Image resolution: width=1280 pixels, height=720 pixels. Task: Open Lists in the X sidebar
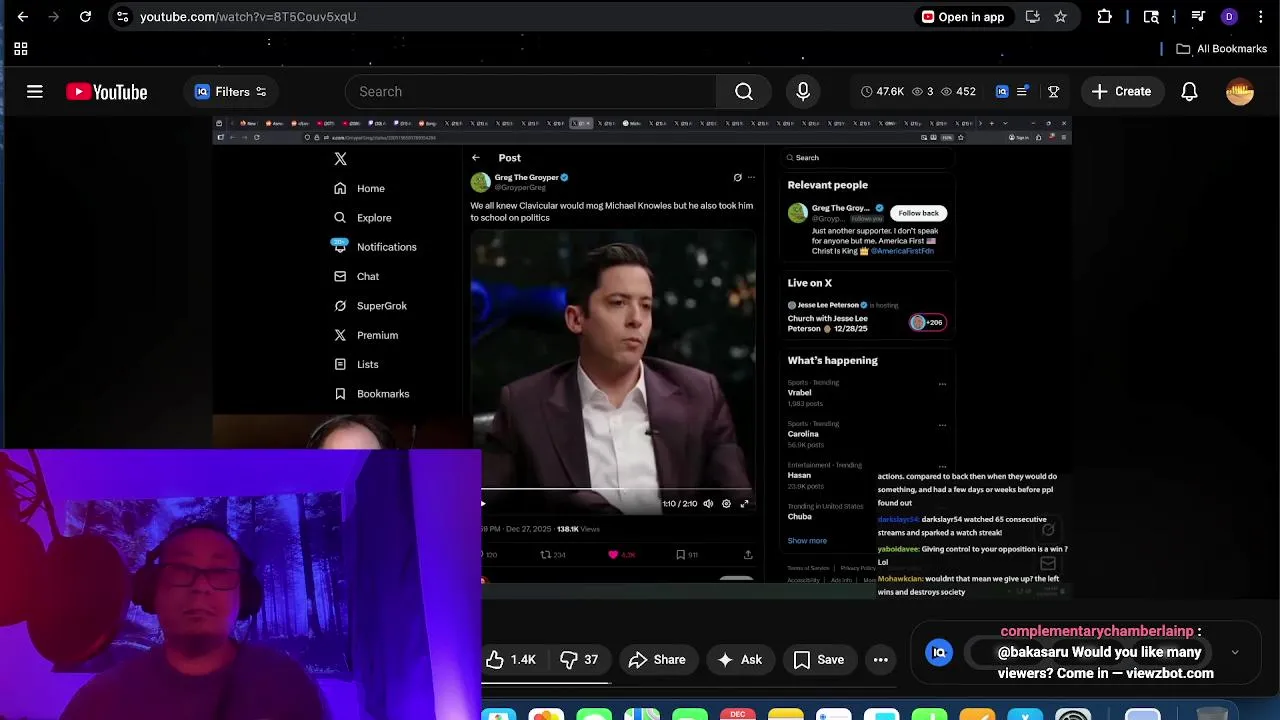point(357,365)
